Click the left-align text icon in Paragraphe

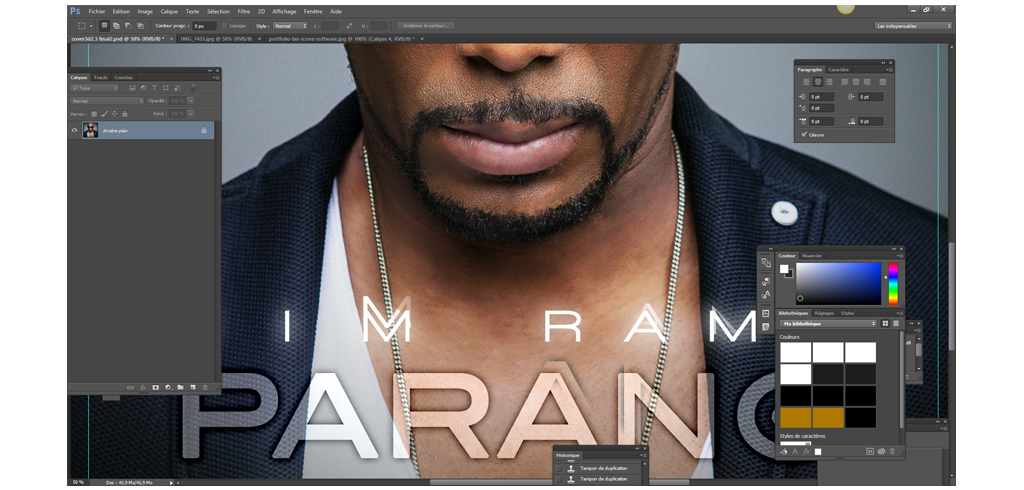[x=804, y=82]
